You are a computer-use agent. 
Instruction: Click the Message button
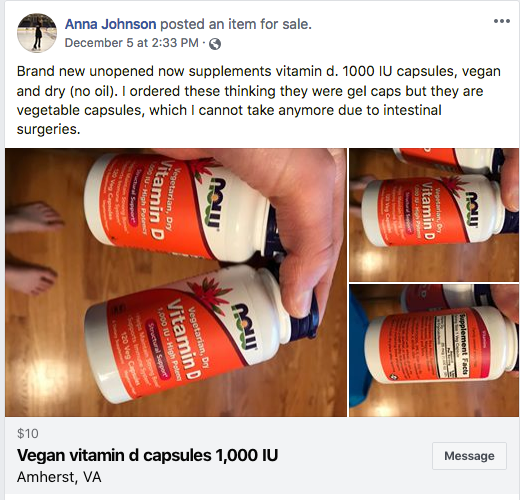pyautogui.click(x=469, y=456)
